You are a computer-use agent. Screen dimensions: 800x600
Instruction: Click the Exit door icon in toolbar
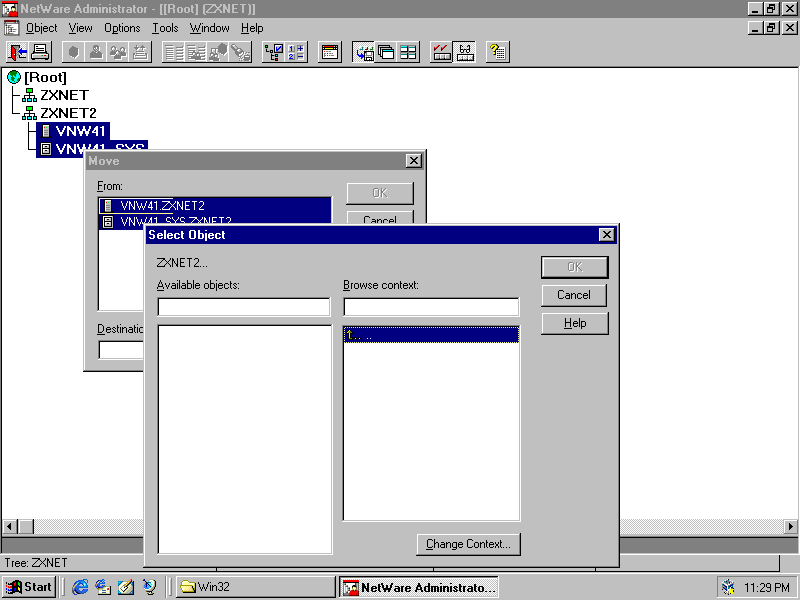tap(18, 52)
